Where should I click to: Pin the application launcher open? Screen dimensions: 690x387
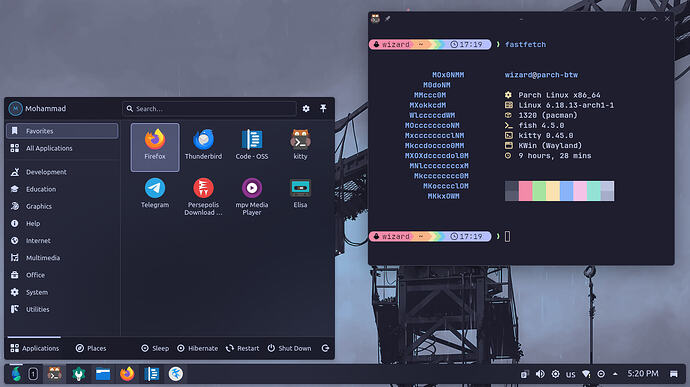[x=323, y=108]
